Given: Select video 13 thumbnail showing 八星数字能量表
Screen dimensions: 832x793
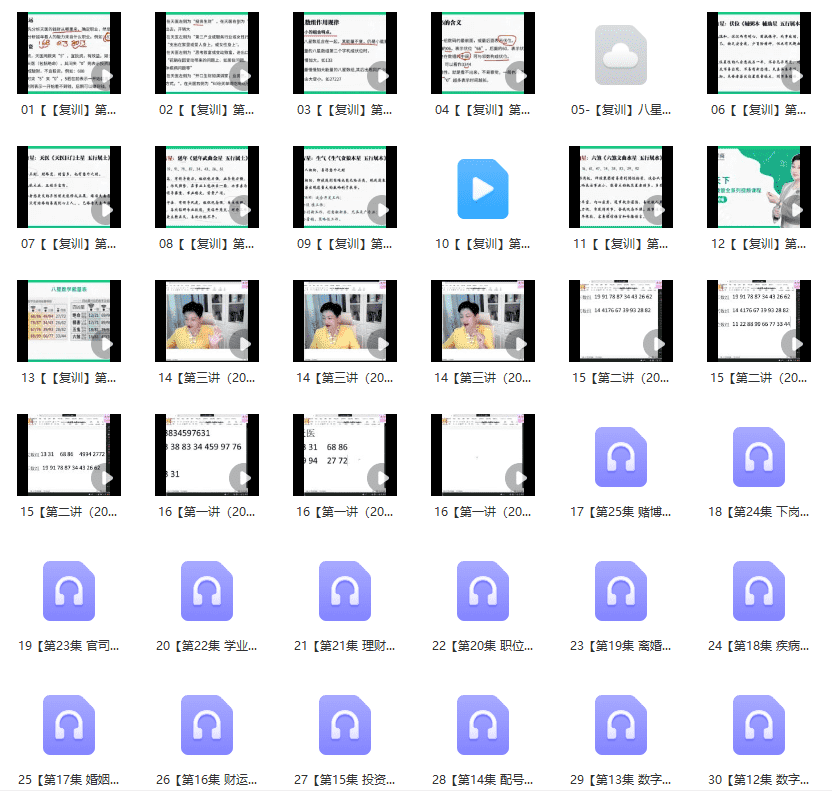Looking at the screenshot, I should (x=69, y=320).
